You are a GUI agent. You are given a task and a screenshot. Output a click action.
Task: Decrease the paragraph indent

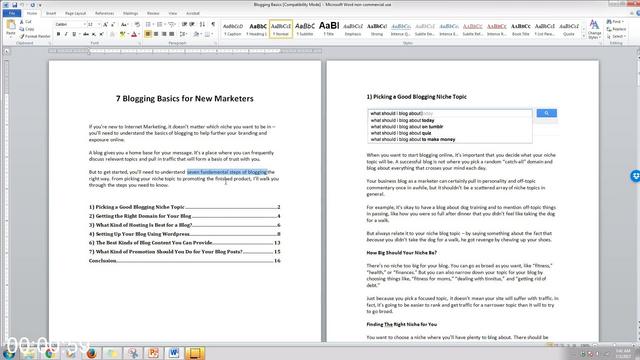pyautogui.click(x=184, y=25)
